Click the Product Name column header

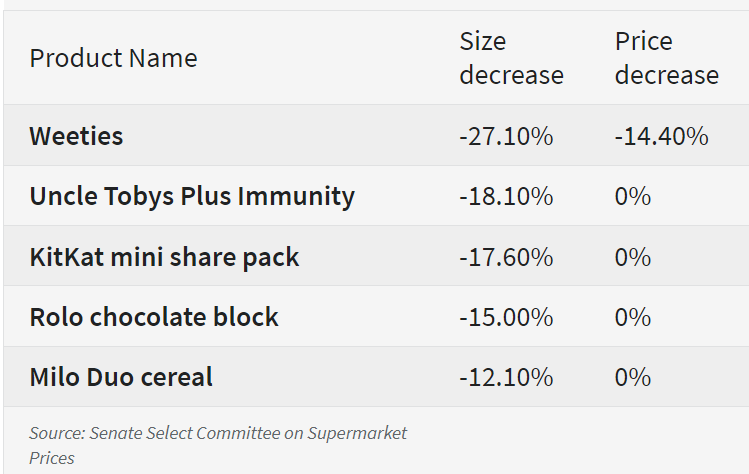[x=113, y=58]
